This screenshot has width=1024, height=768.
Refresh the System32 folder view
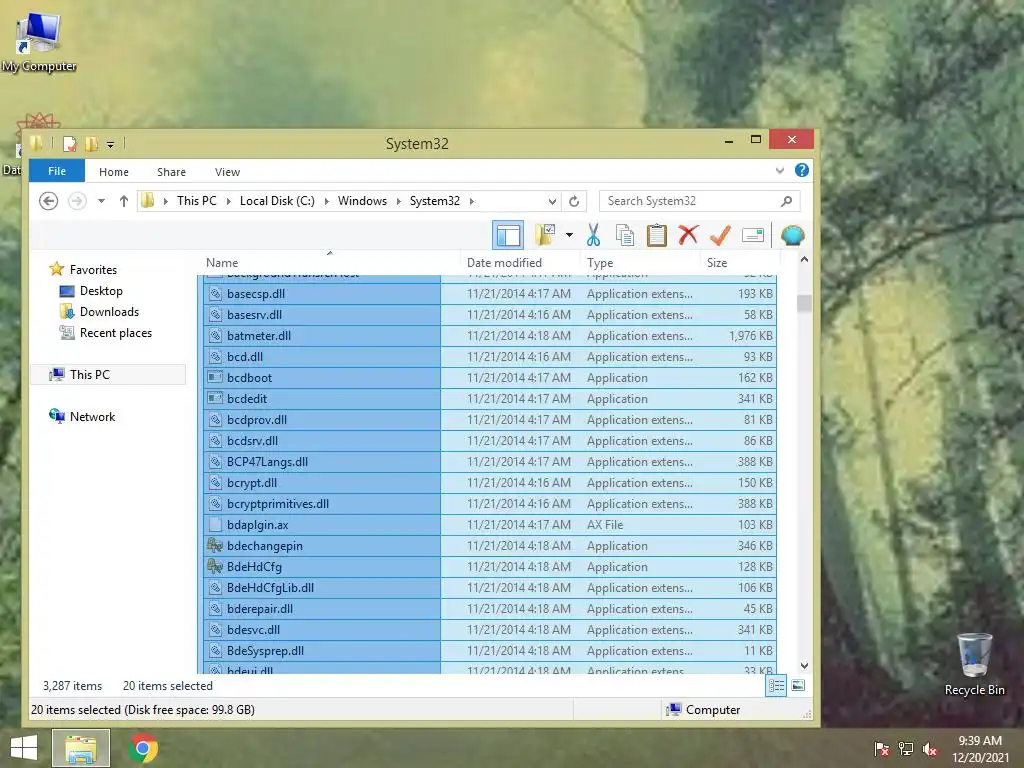(574, 201)
